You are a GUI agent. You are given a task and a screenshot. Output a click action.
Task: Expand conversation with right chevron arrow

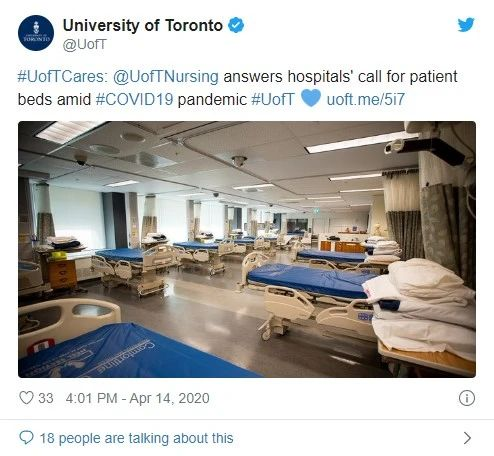point(467,438)
